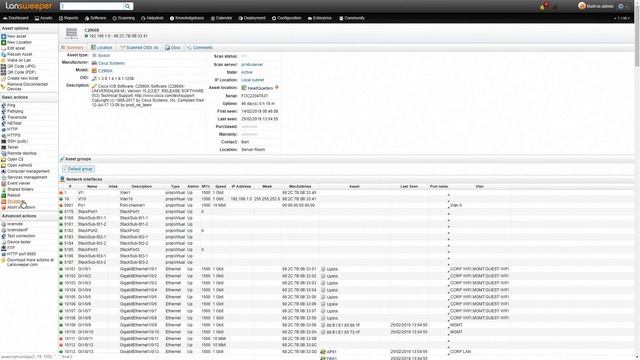Click the Test connection icon
The image size is (640, 360).
3,236
